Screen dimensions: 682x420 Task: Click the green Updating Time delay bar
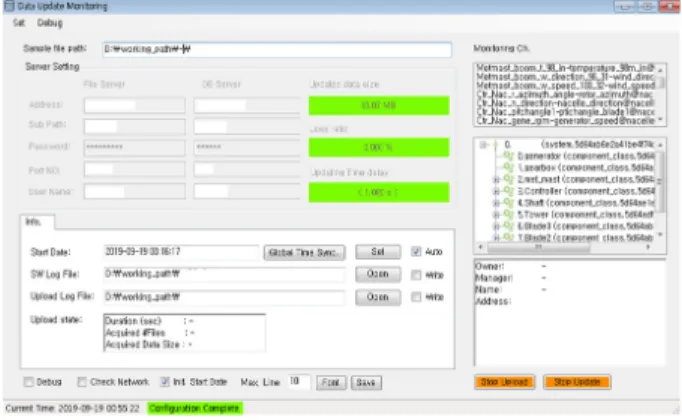tap(379, 192)
